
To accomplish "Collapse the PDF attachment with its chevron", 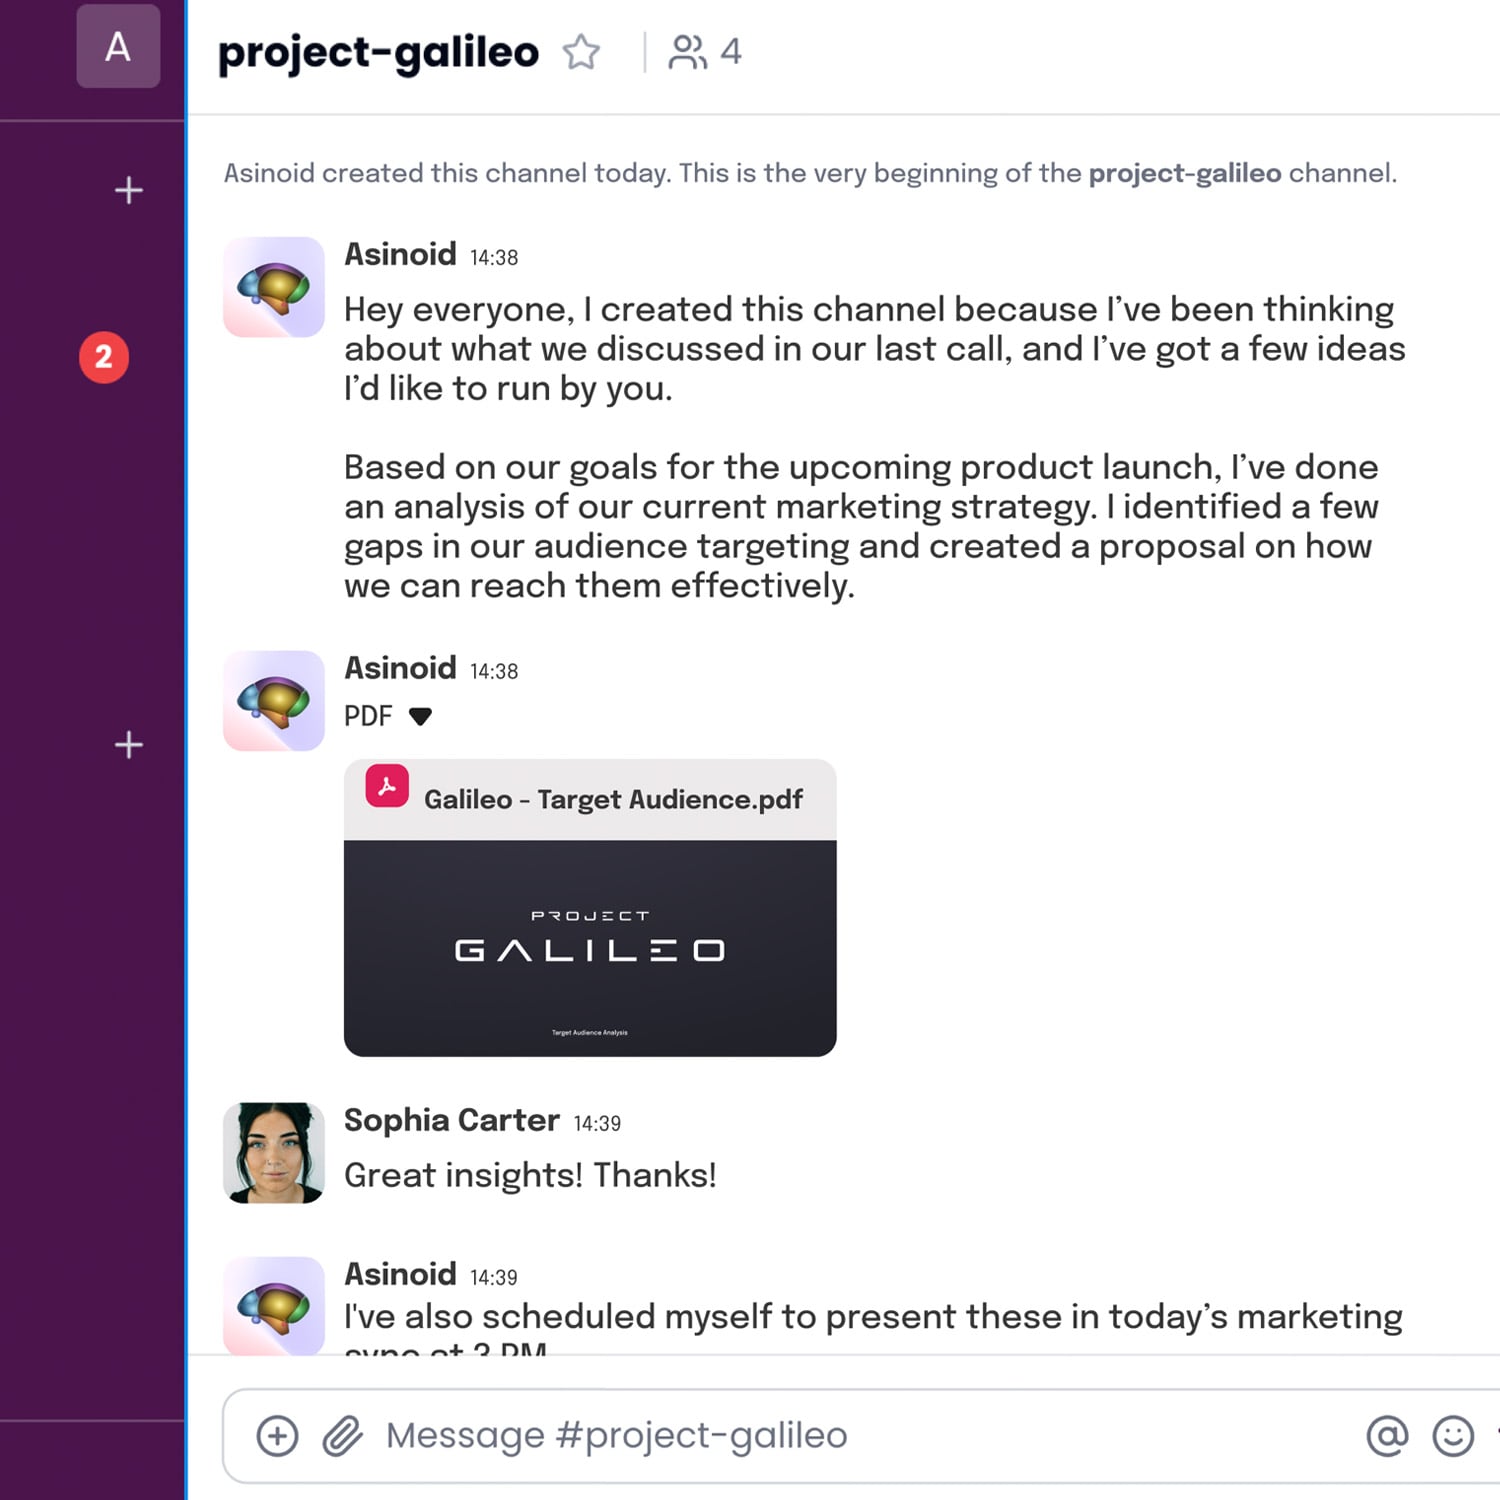I will (x=421, y=716).
